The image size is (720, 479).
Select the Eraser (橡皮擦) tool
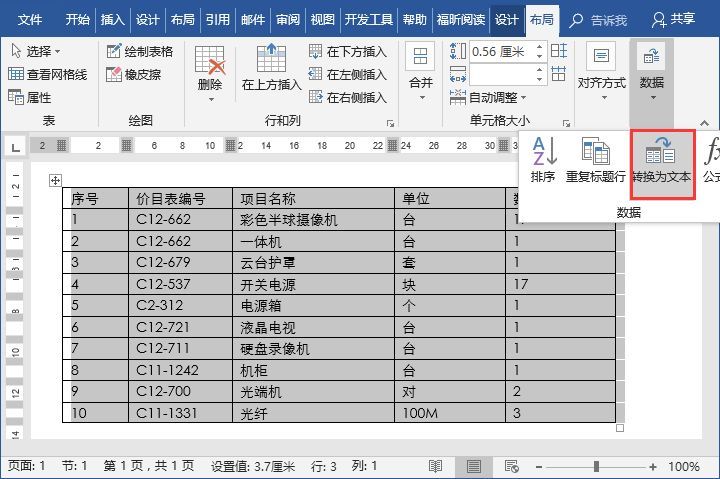pos(134,74)
